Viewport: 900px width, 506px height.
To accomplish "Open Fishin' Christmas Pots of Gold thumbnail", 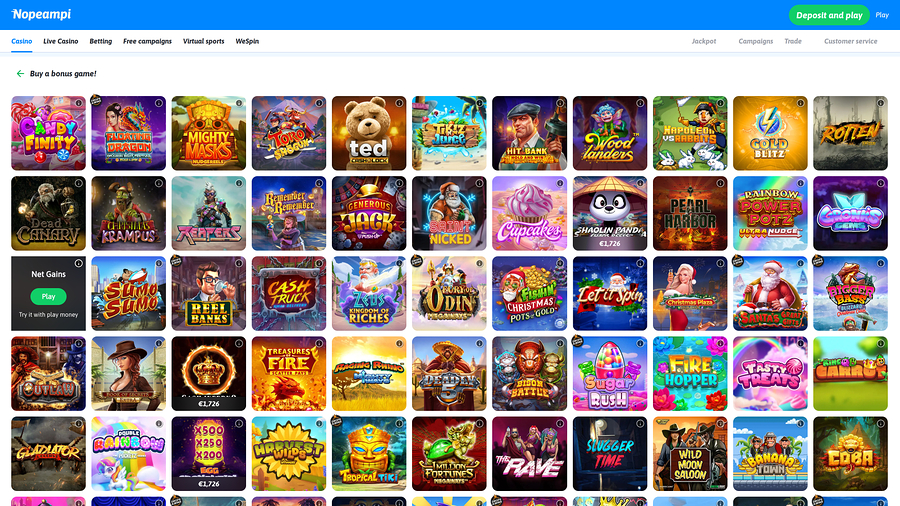I will [529, 294].
